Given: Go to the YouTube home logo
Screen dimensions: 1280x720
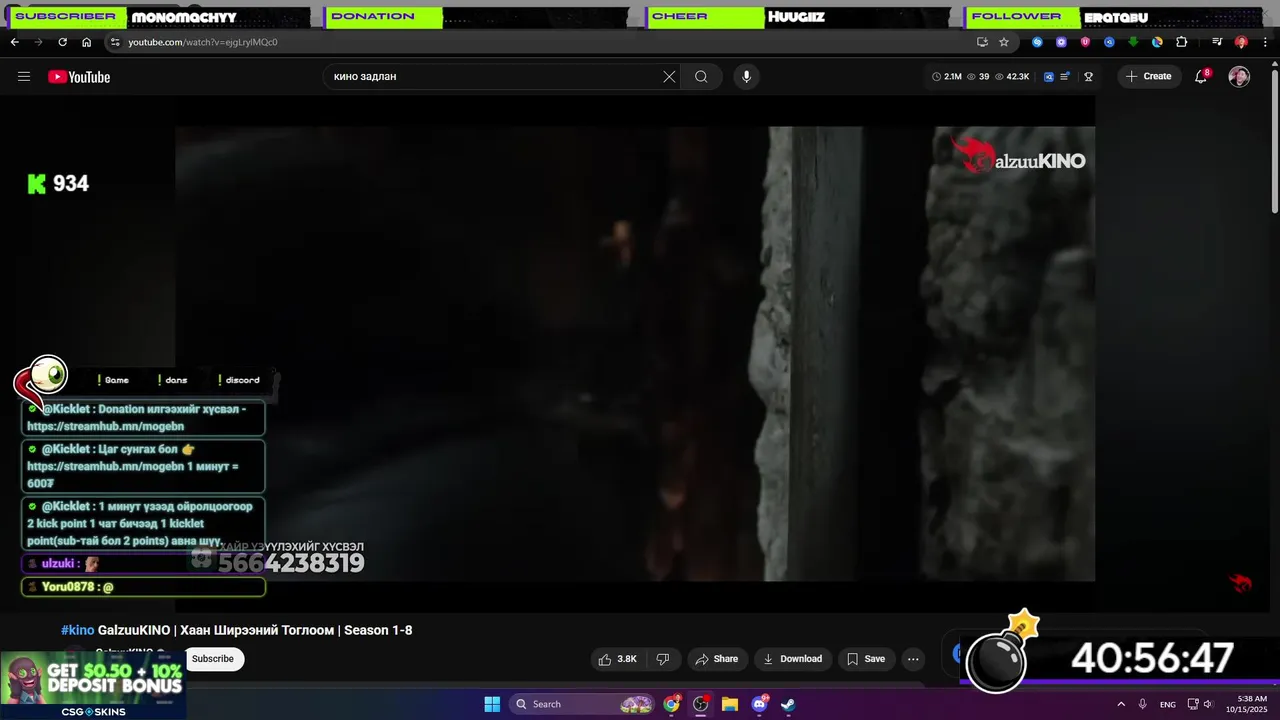Looking at the screenshot, I should pos(79,77).
